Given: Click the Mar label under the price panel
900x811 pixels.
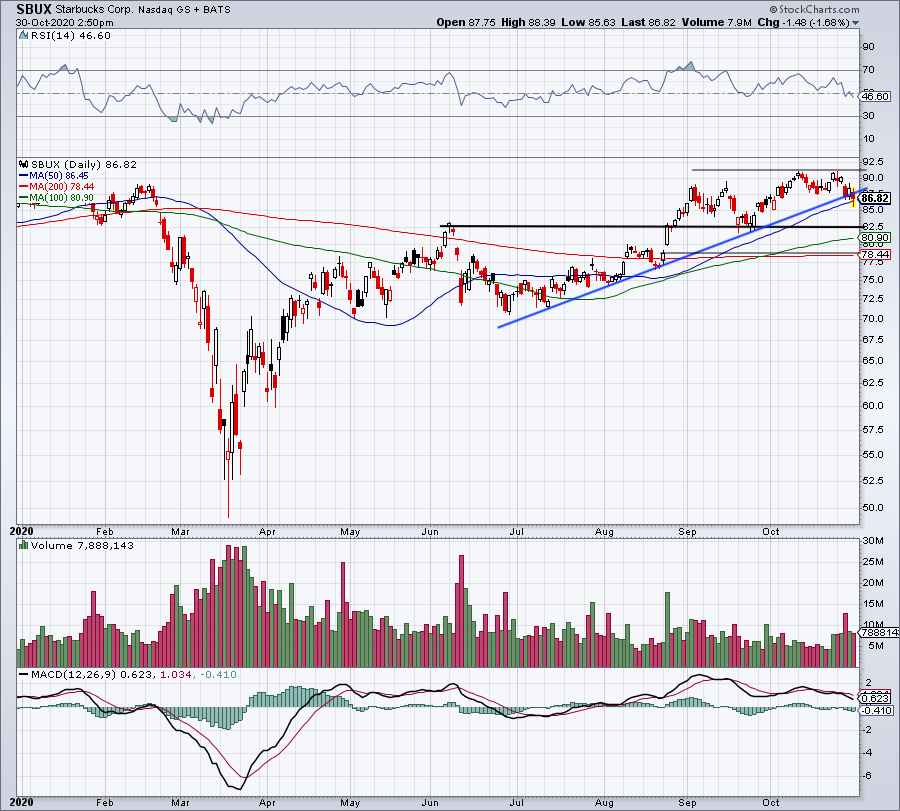Looking at the screenshot, I should (x=180, y=532).
